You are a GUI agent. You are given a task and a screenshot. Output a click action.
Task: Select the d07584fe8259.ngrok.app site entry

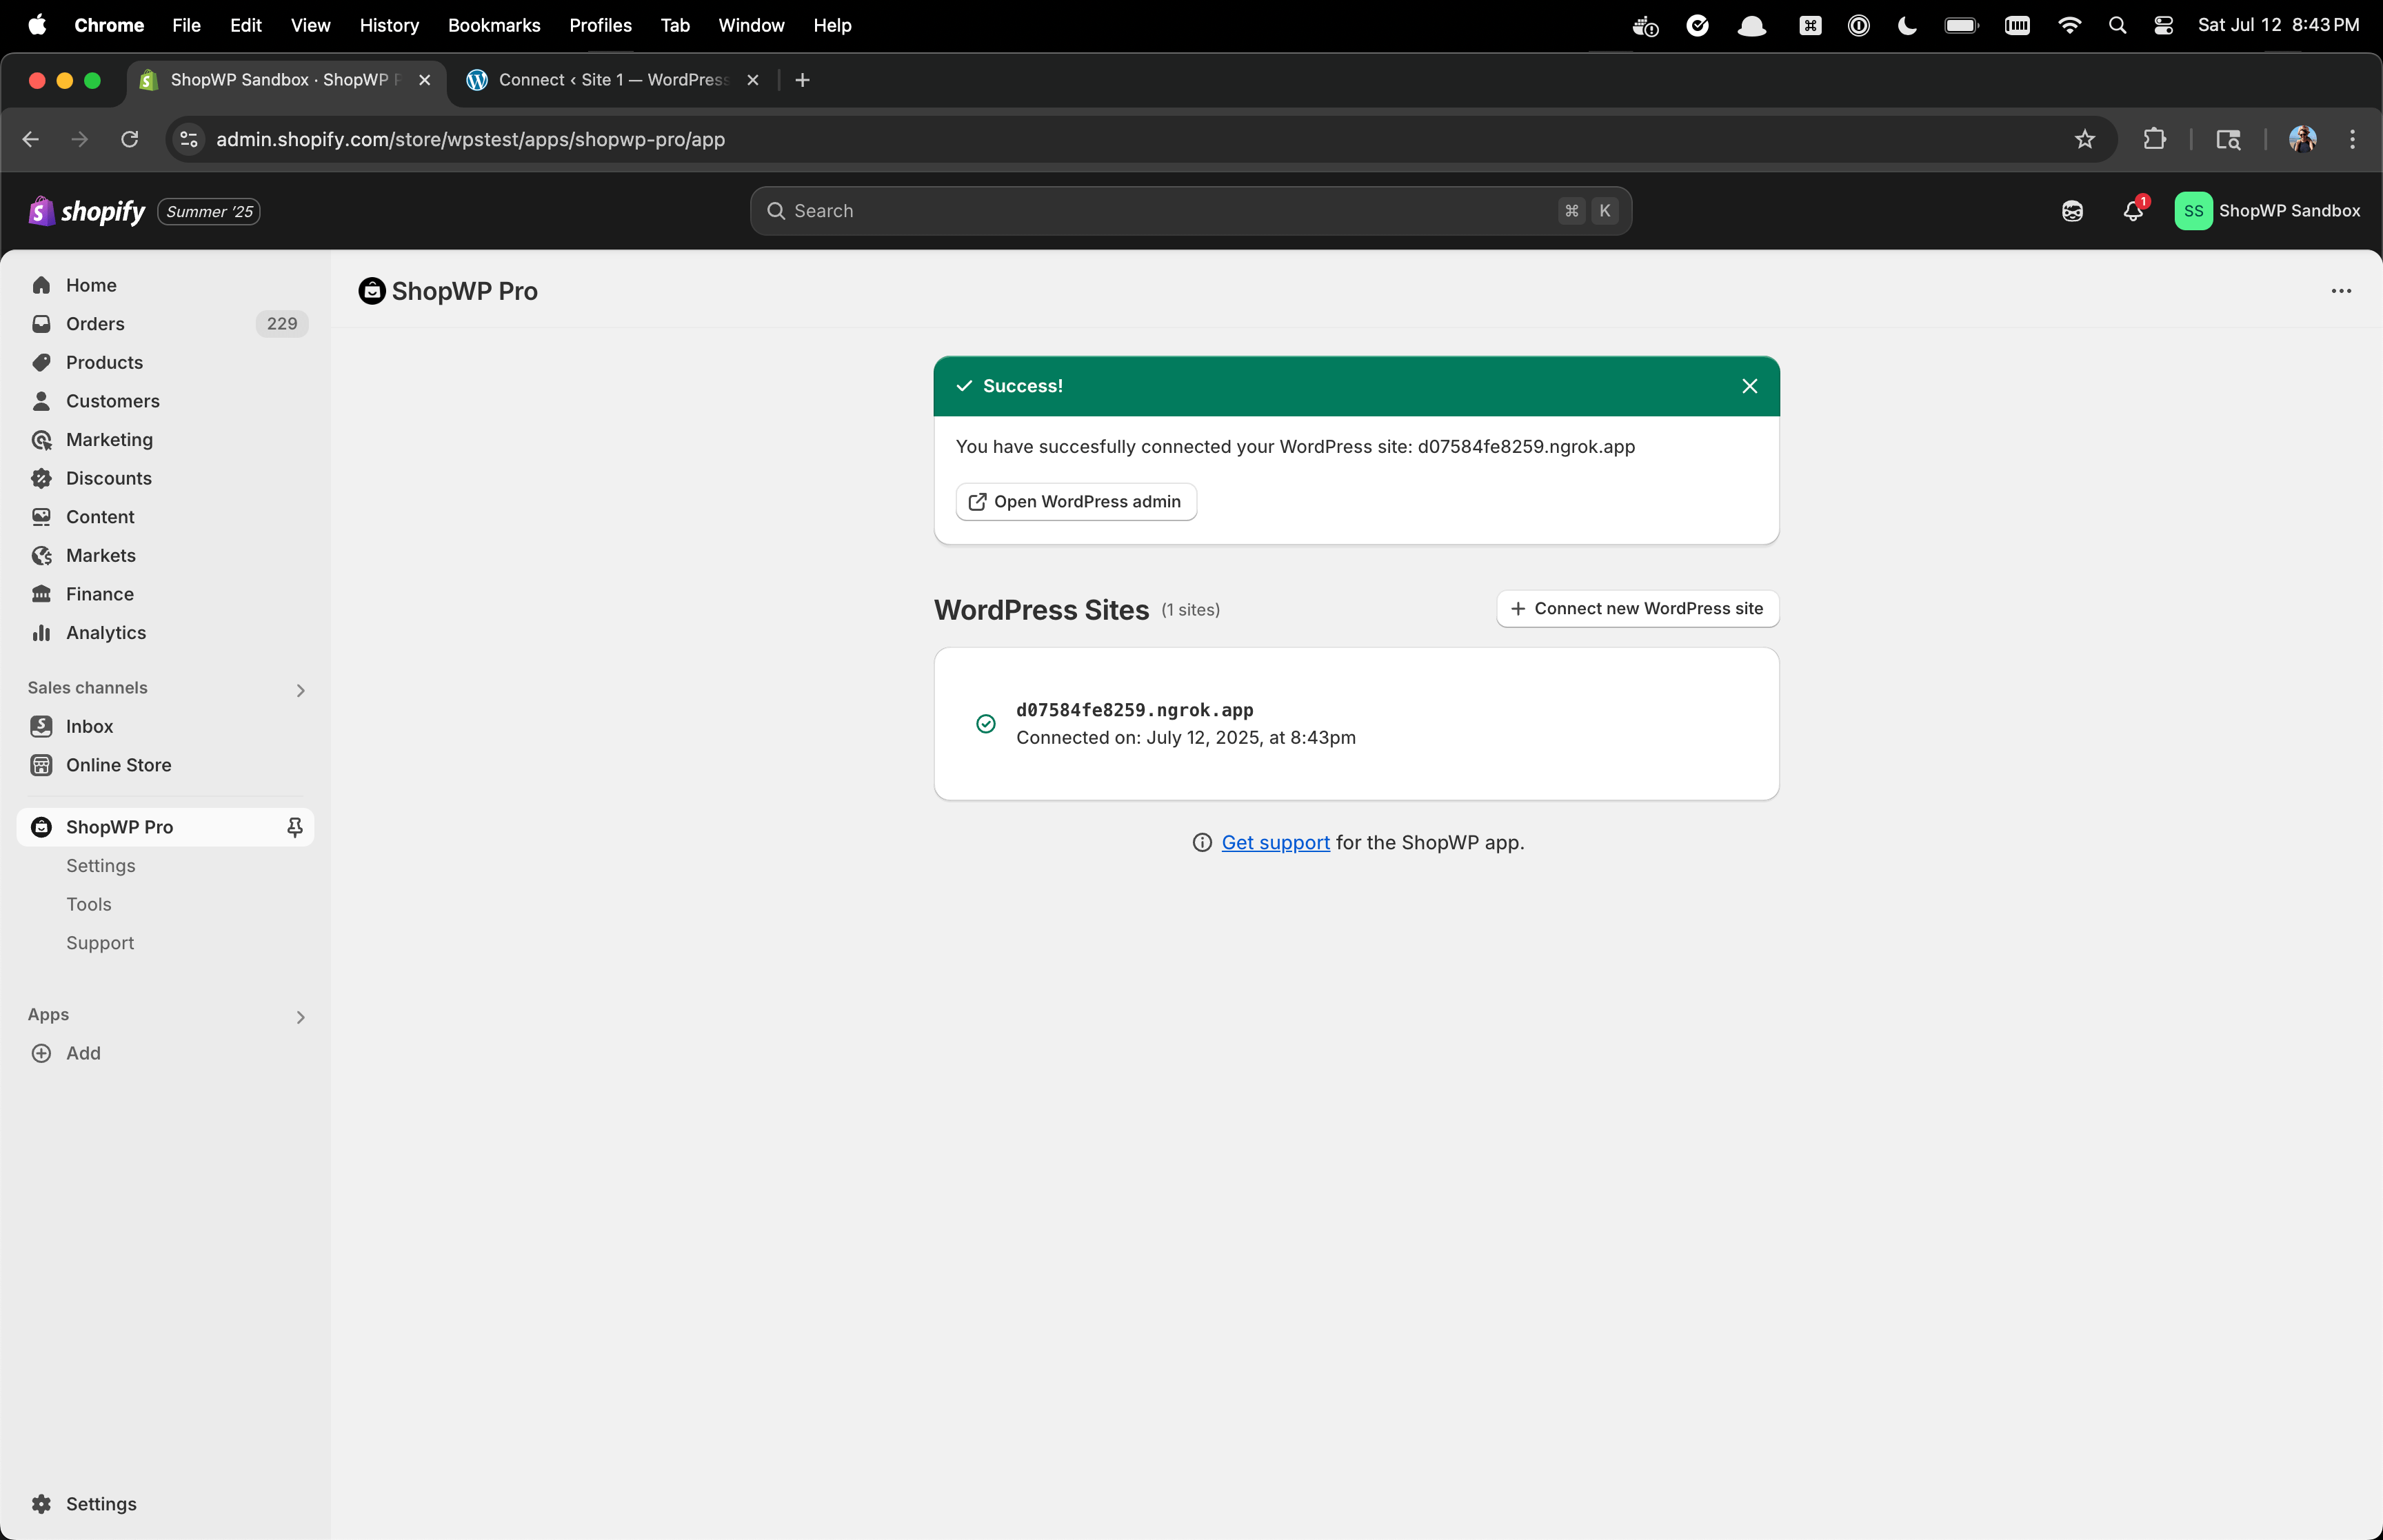click(x=1356, y=724)
